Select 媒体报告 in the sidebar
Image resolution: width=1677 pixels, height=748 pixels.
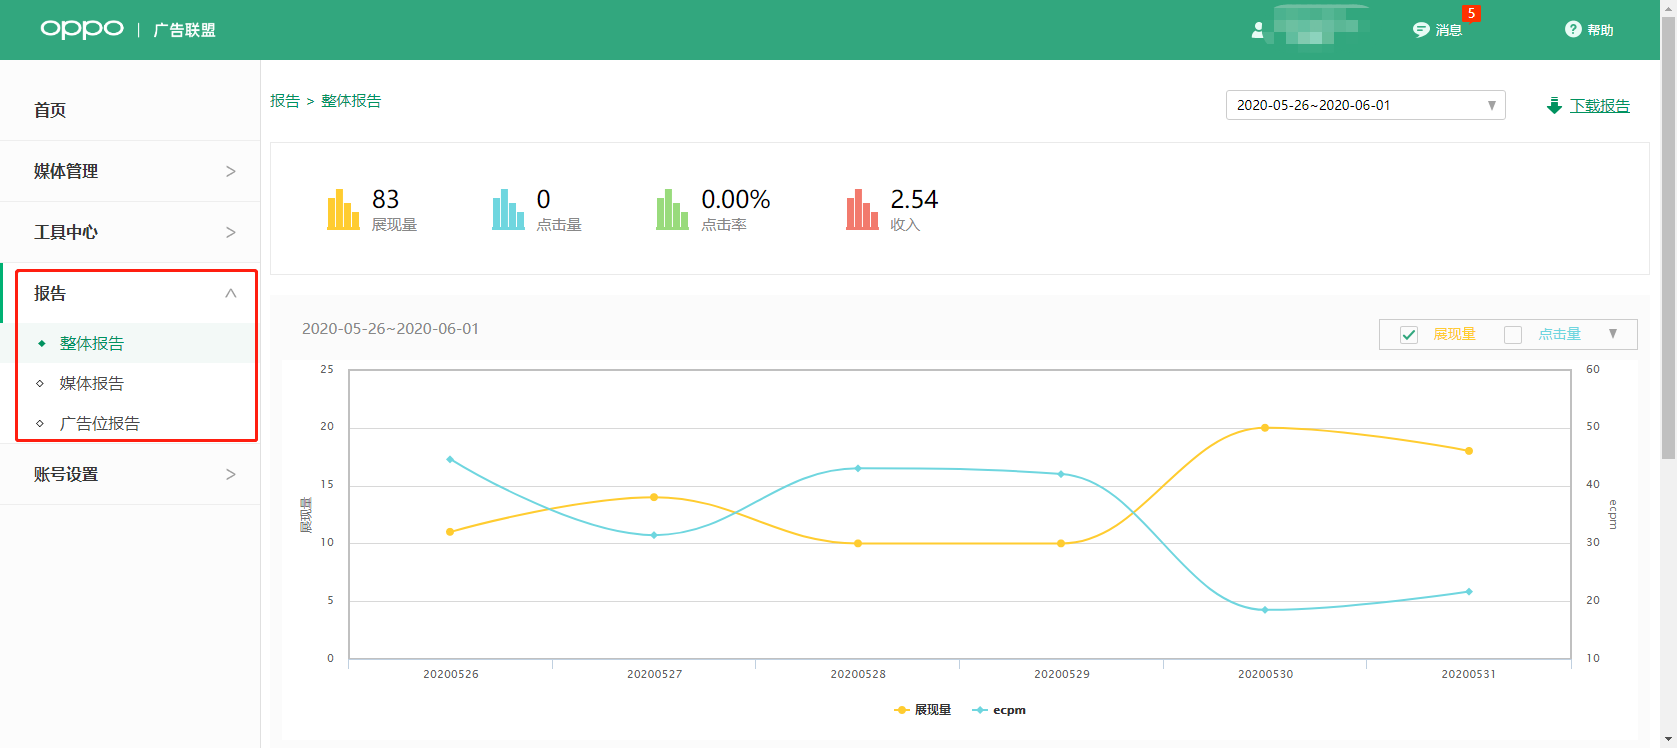92,383
